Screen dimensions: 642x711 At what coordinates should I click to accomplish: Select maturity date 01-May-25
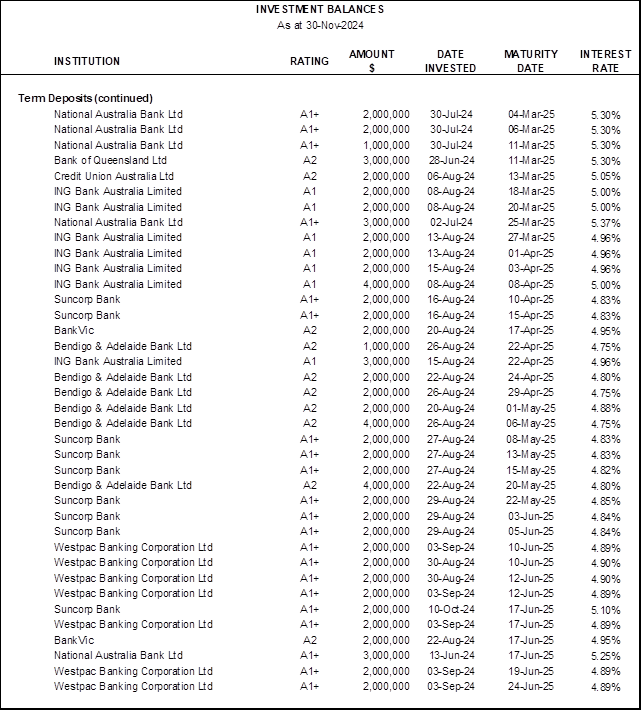[x=531, y=409]
